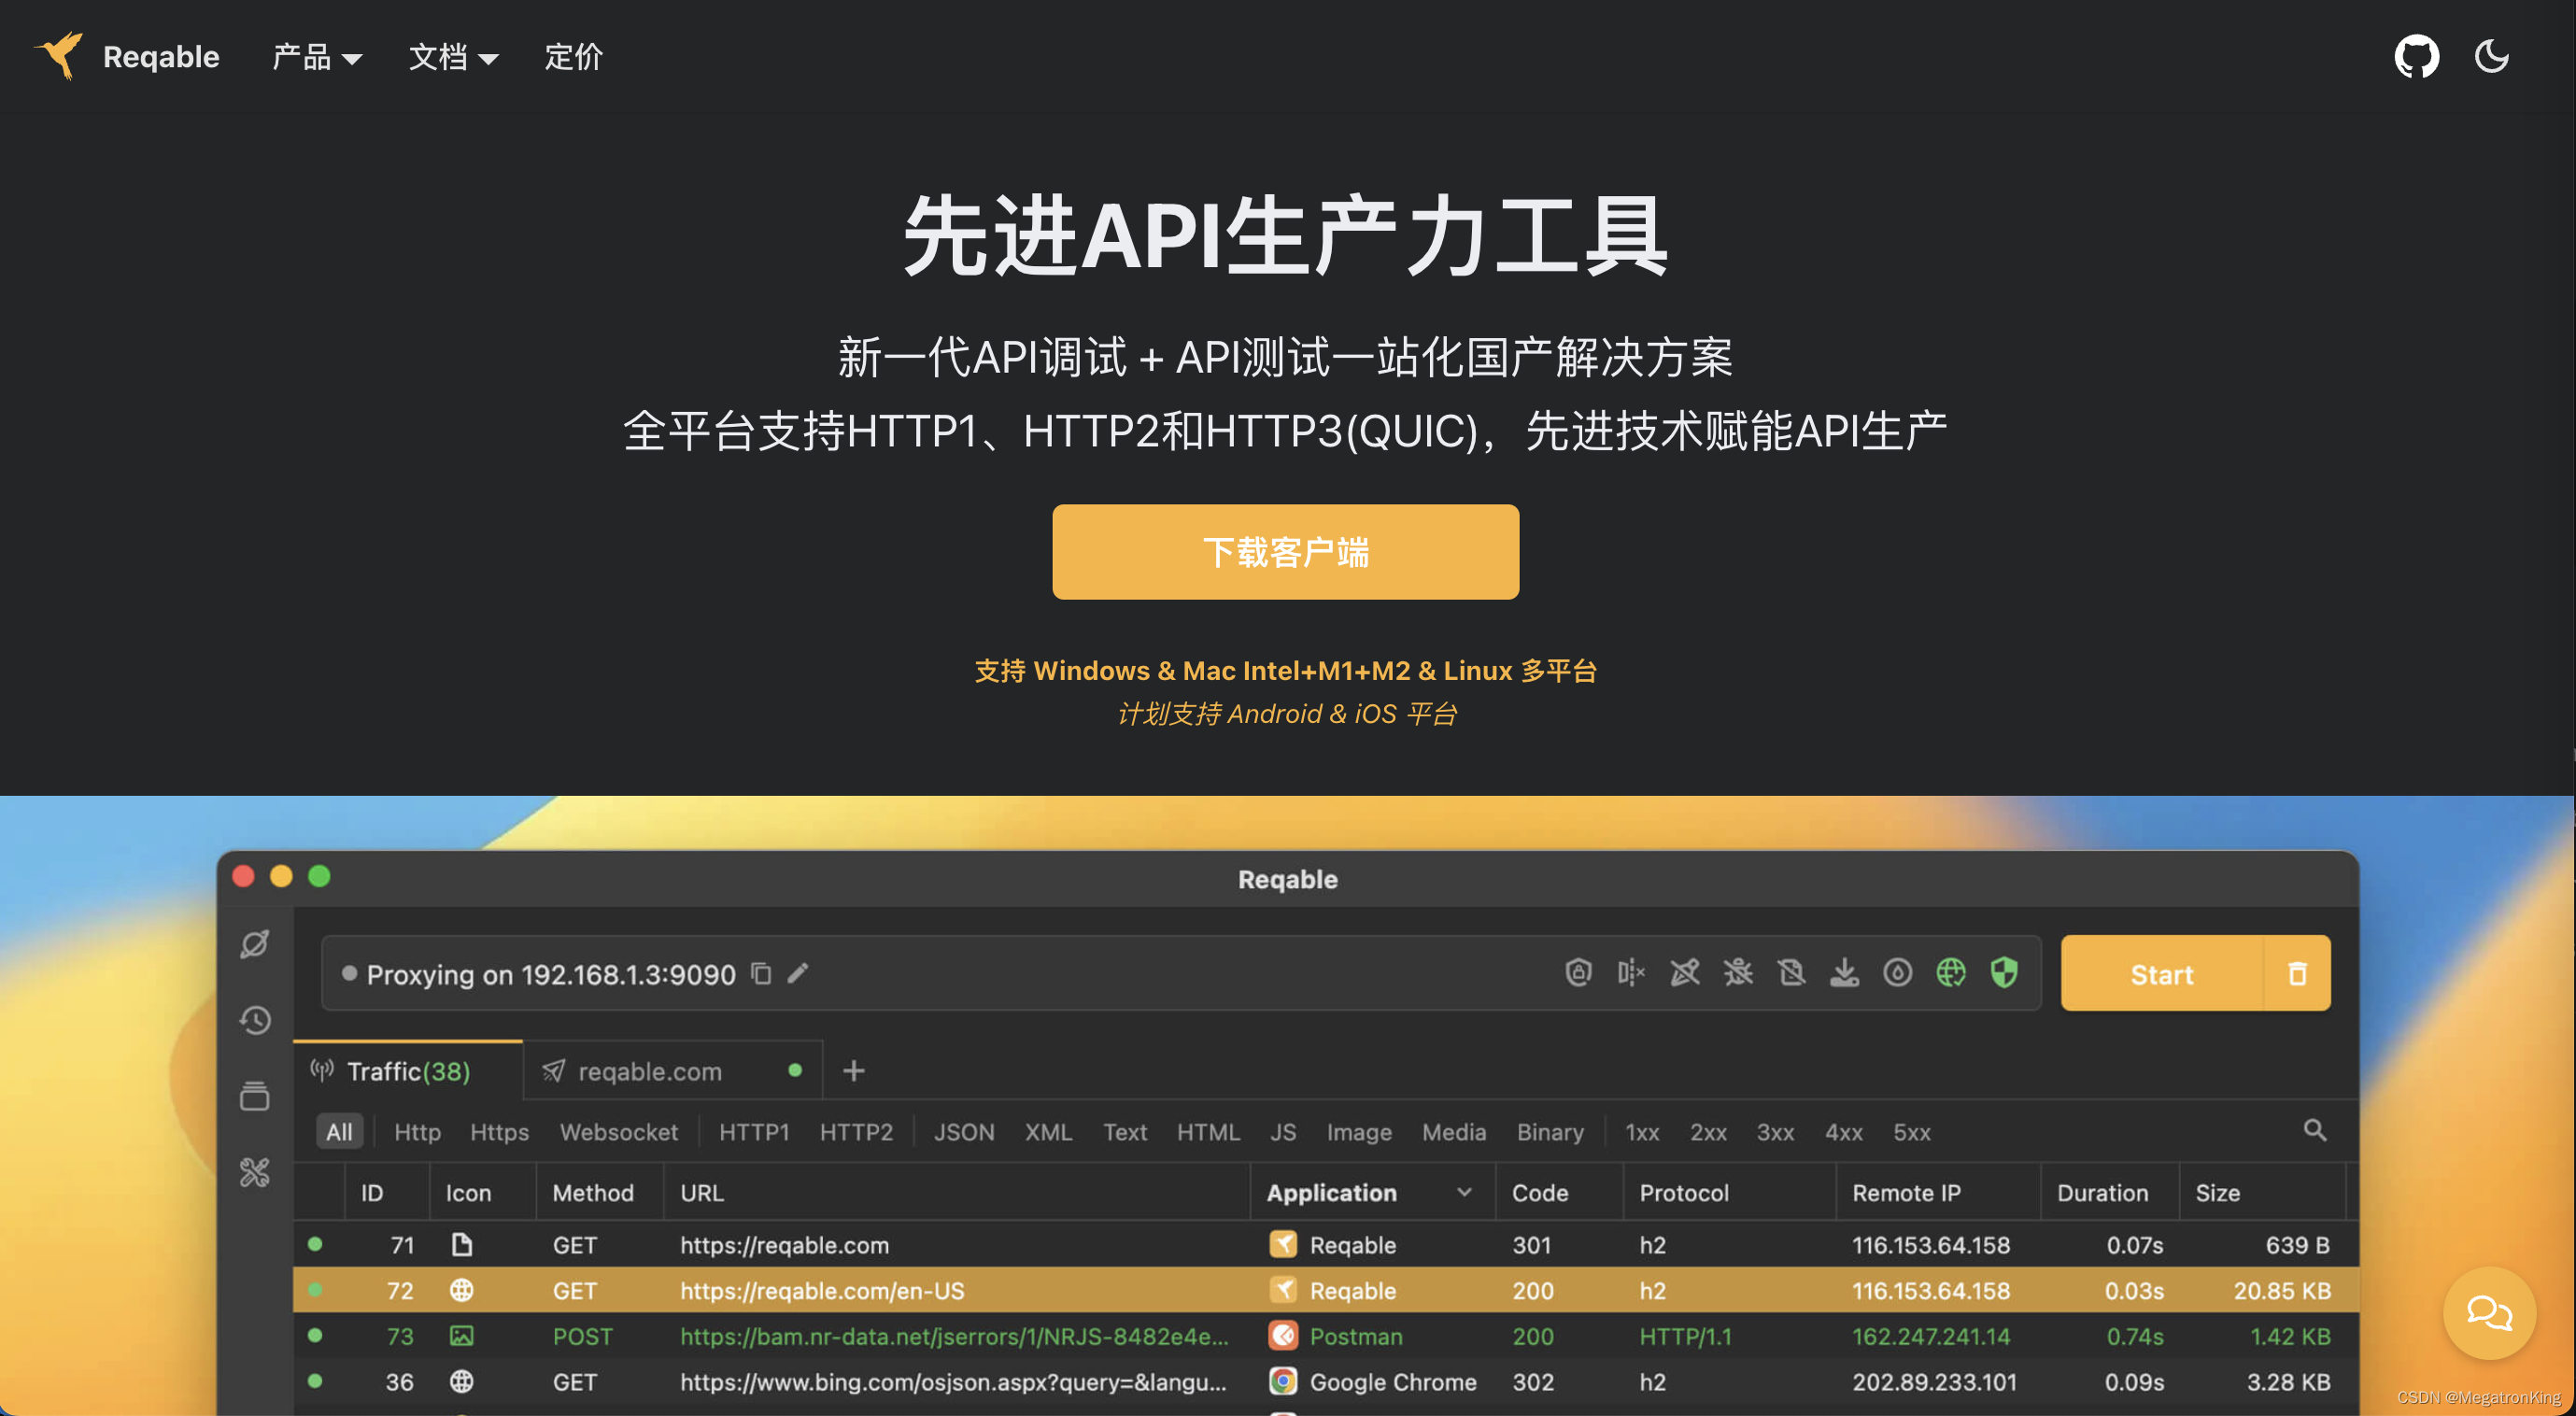The height and width of the screenshot is (1416, 2576).
Task: Go to the 定价 pricing page
Action: click(x=573, y=57)
